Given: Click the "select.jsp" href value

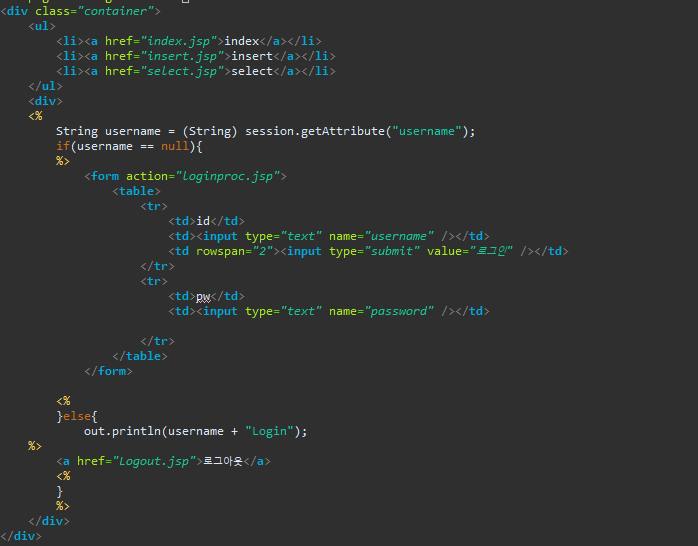Looking at the screenshot, I should pyautogui.click(x=182, y=71).
